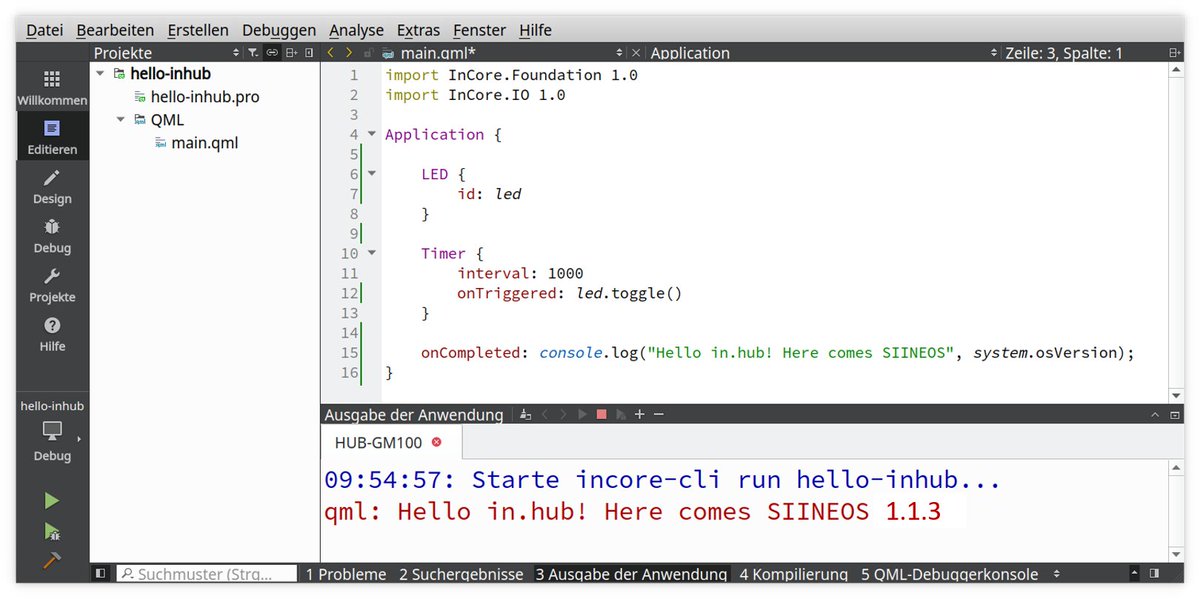Toggle synchronize with editor link icon
1200x599 pixels.
271,53
